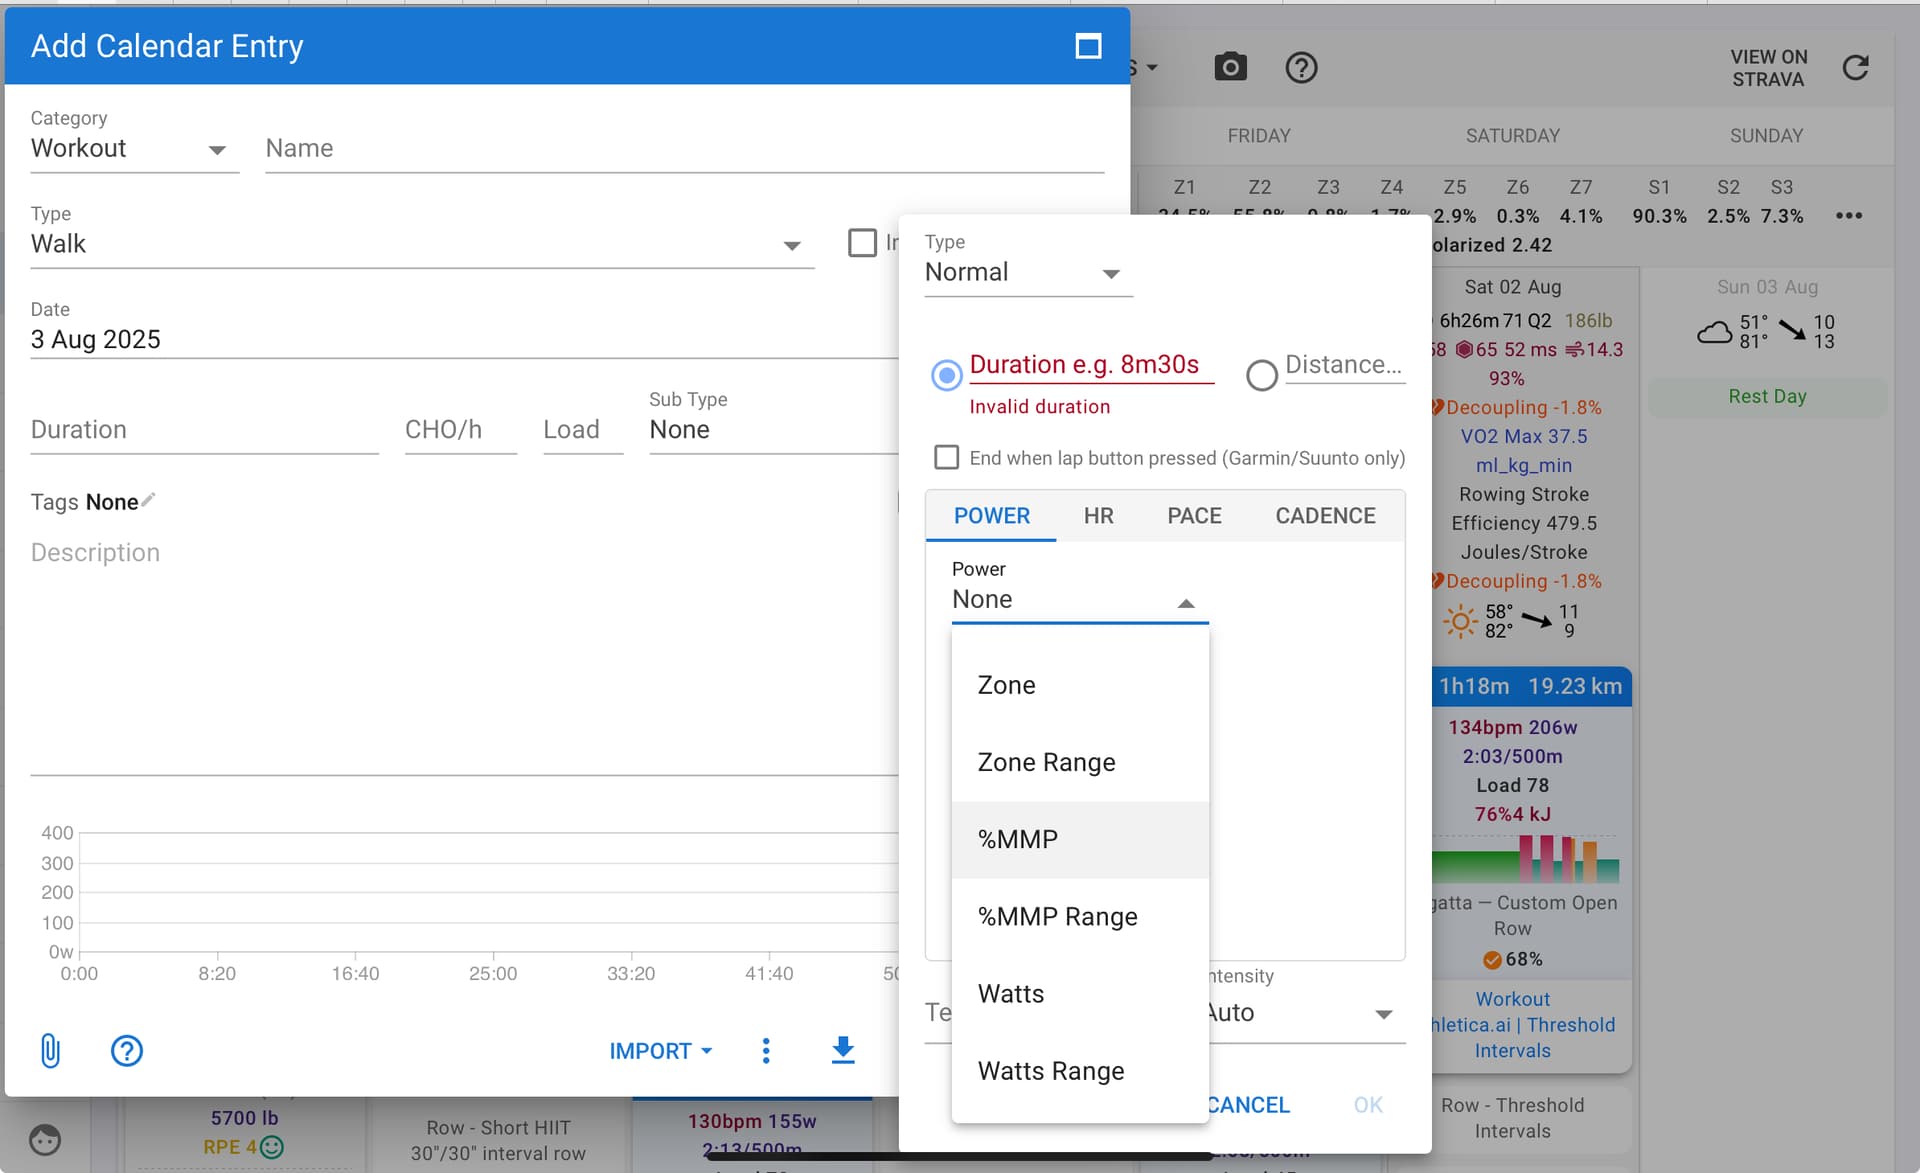Open VIEW ON STRAVA link
Image resolution: width=1920 pixels, height=1173 pixels.
1768,68
